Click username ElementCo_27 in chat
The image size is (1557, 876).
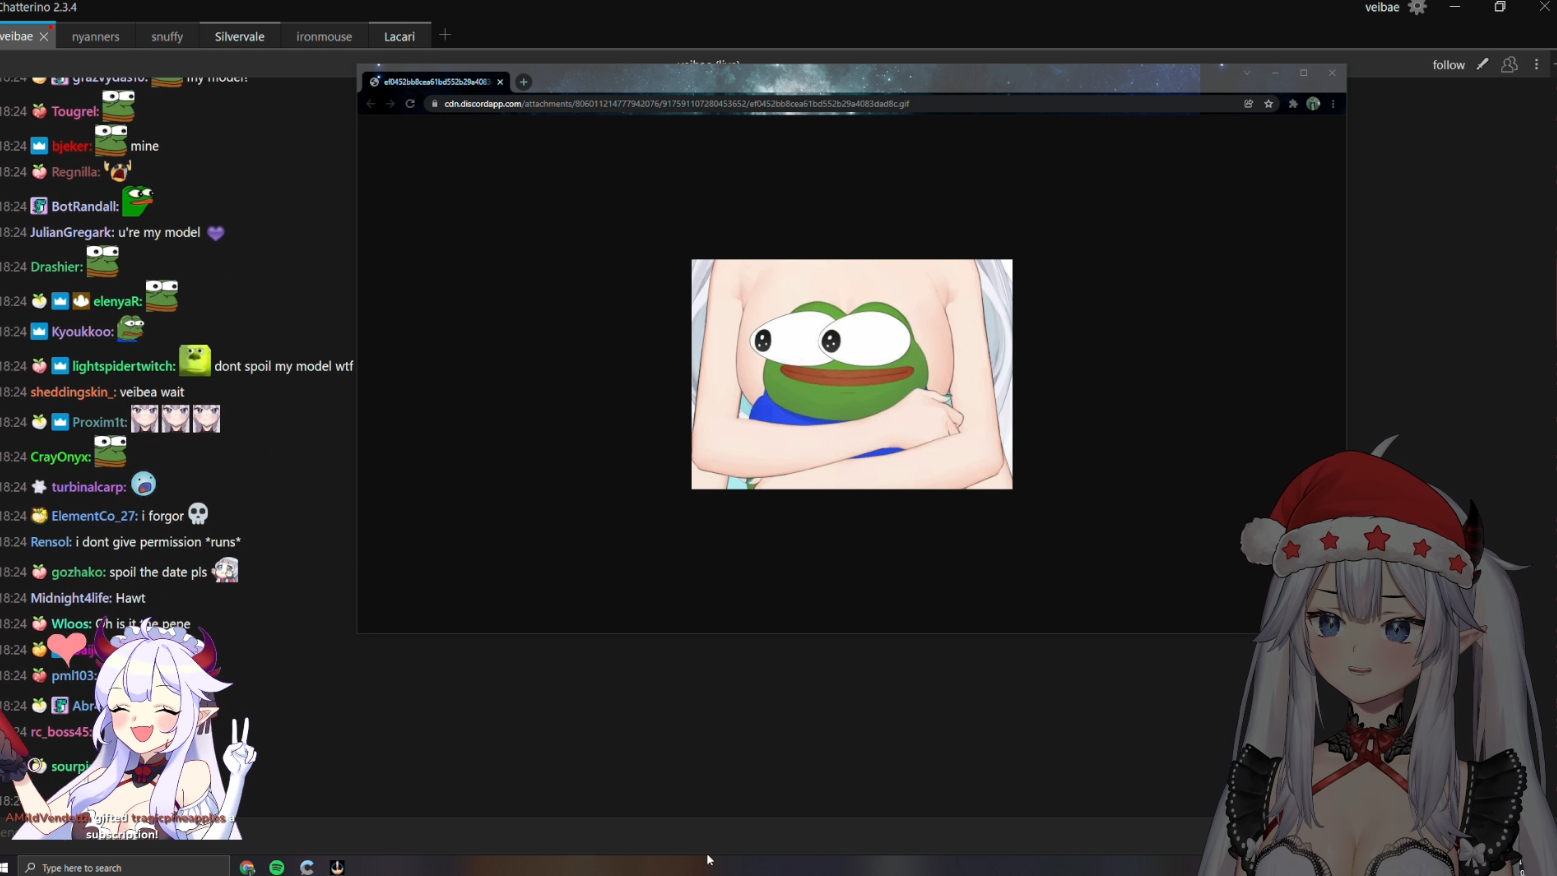coord(95,516)
